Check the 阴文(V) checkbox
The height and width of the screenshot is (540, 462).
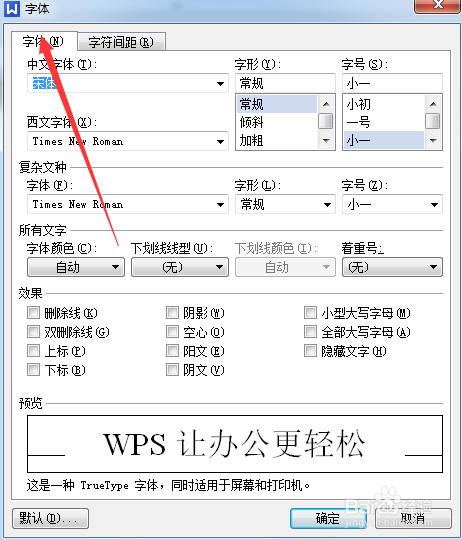(x=172, y=370)
